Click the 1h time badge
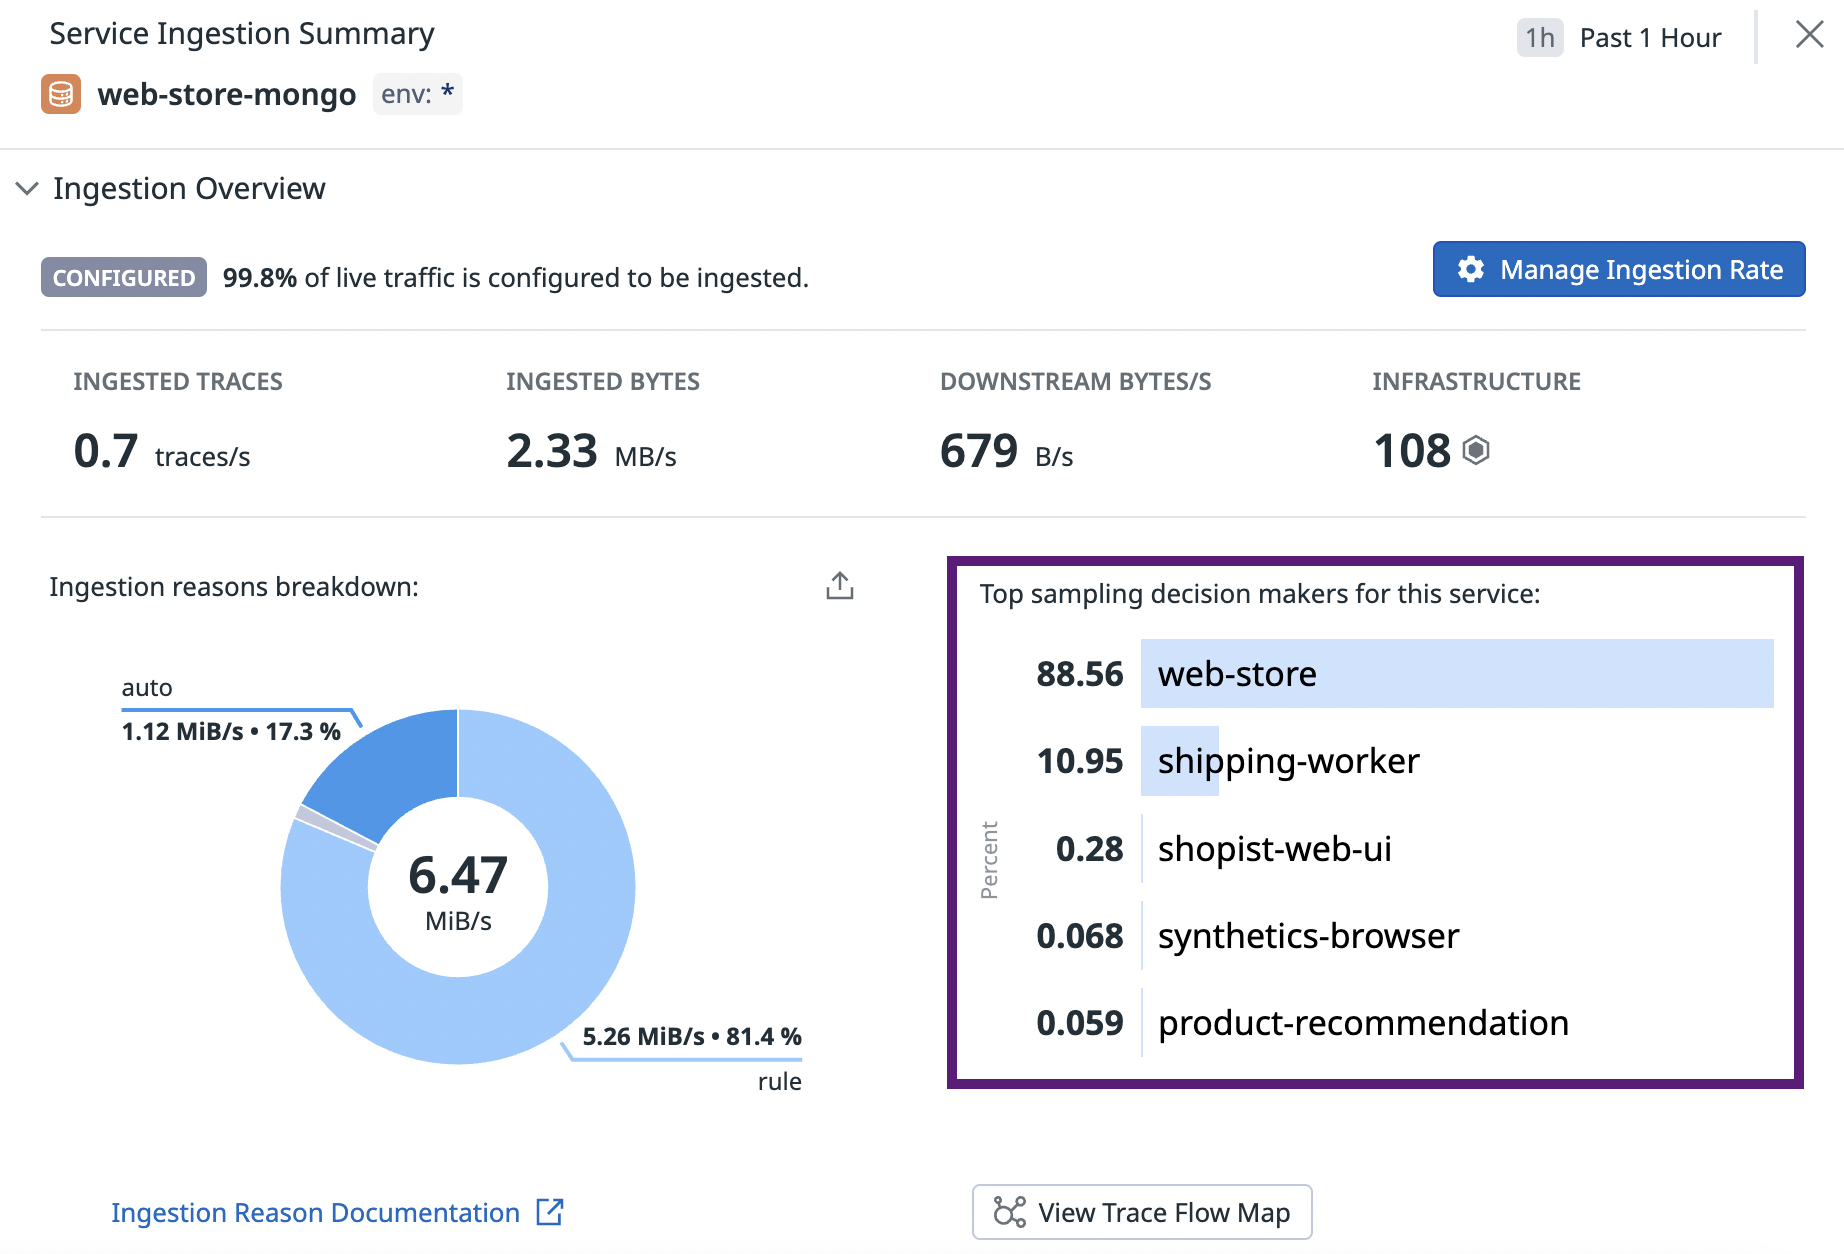This screenshot has height=1254, width=1844. 1539,38
